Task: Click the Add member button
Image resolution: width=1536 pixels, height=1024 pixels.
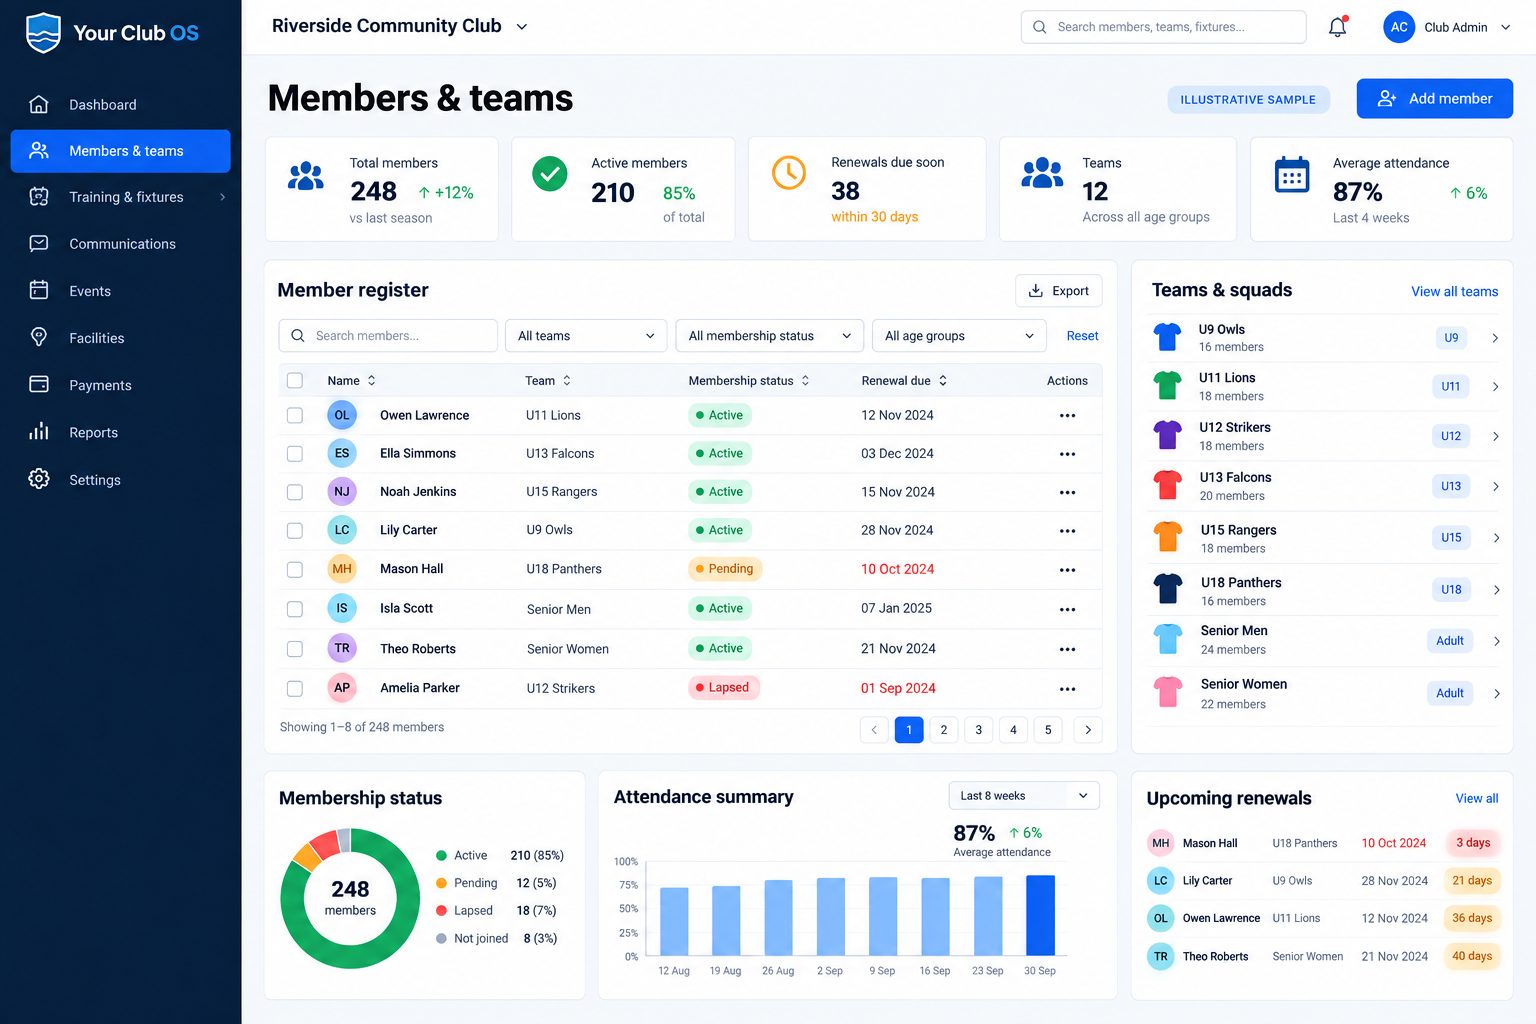Action: 1434,99
